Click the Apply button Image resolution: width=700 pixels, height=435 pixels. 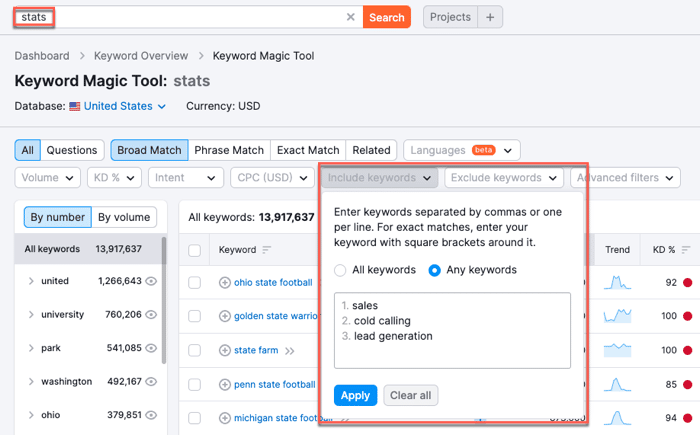pyautogui.click(x=355, y=395)
